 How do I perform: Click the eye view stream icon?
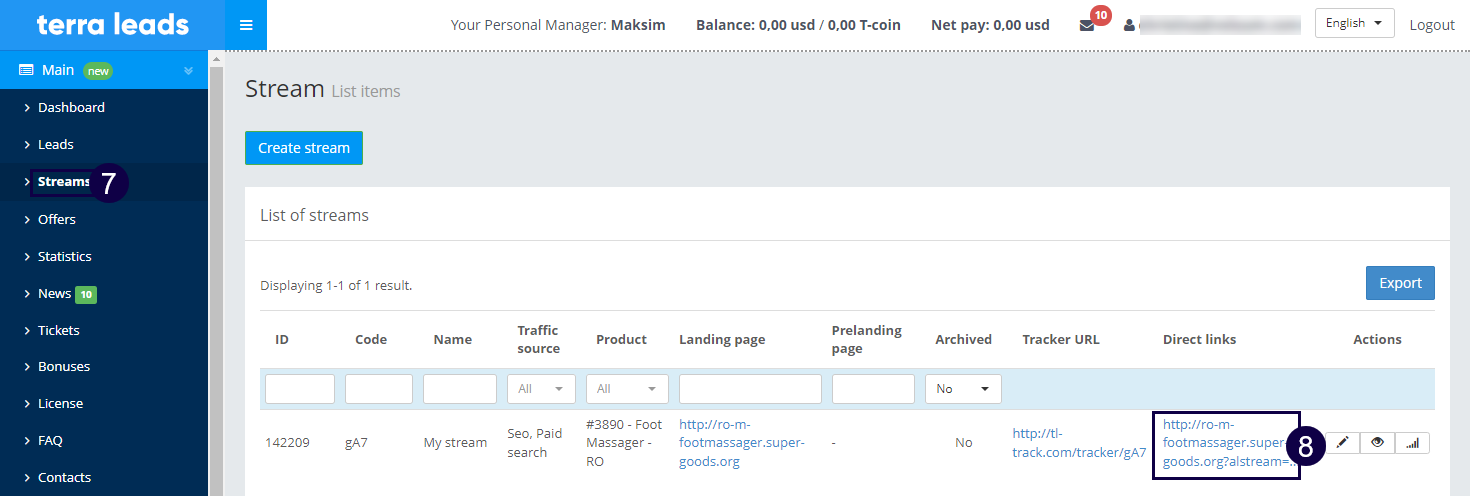point(1377,442)
